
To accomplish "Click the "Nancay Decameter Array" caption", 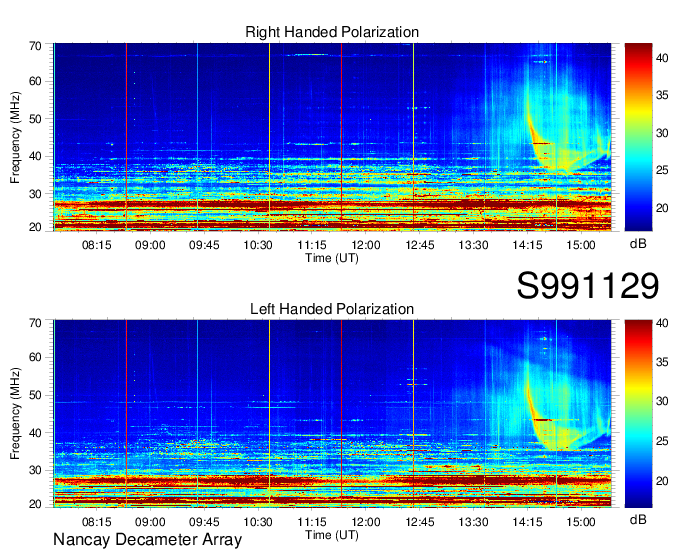I will [147, 540].
